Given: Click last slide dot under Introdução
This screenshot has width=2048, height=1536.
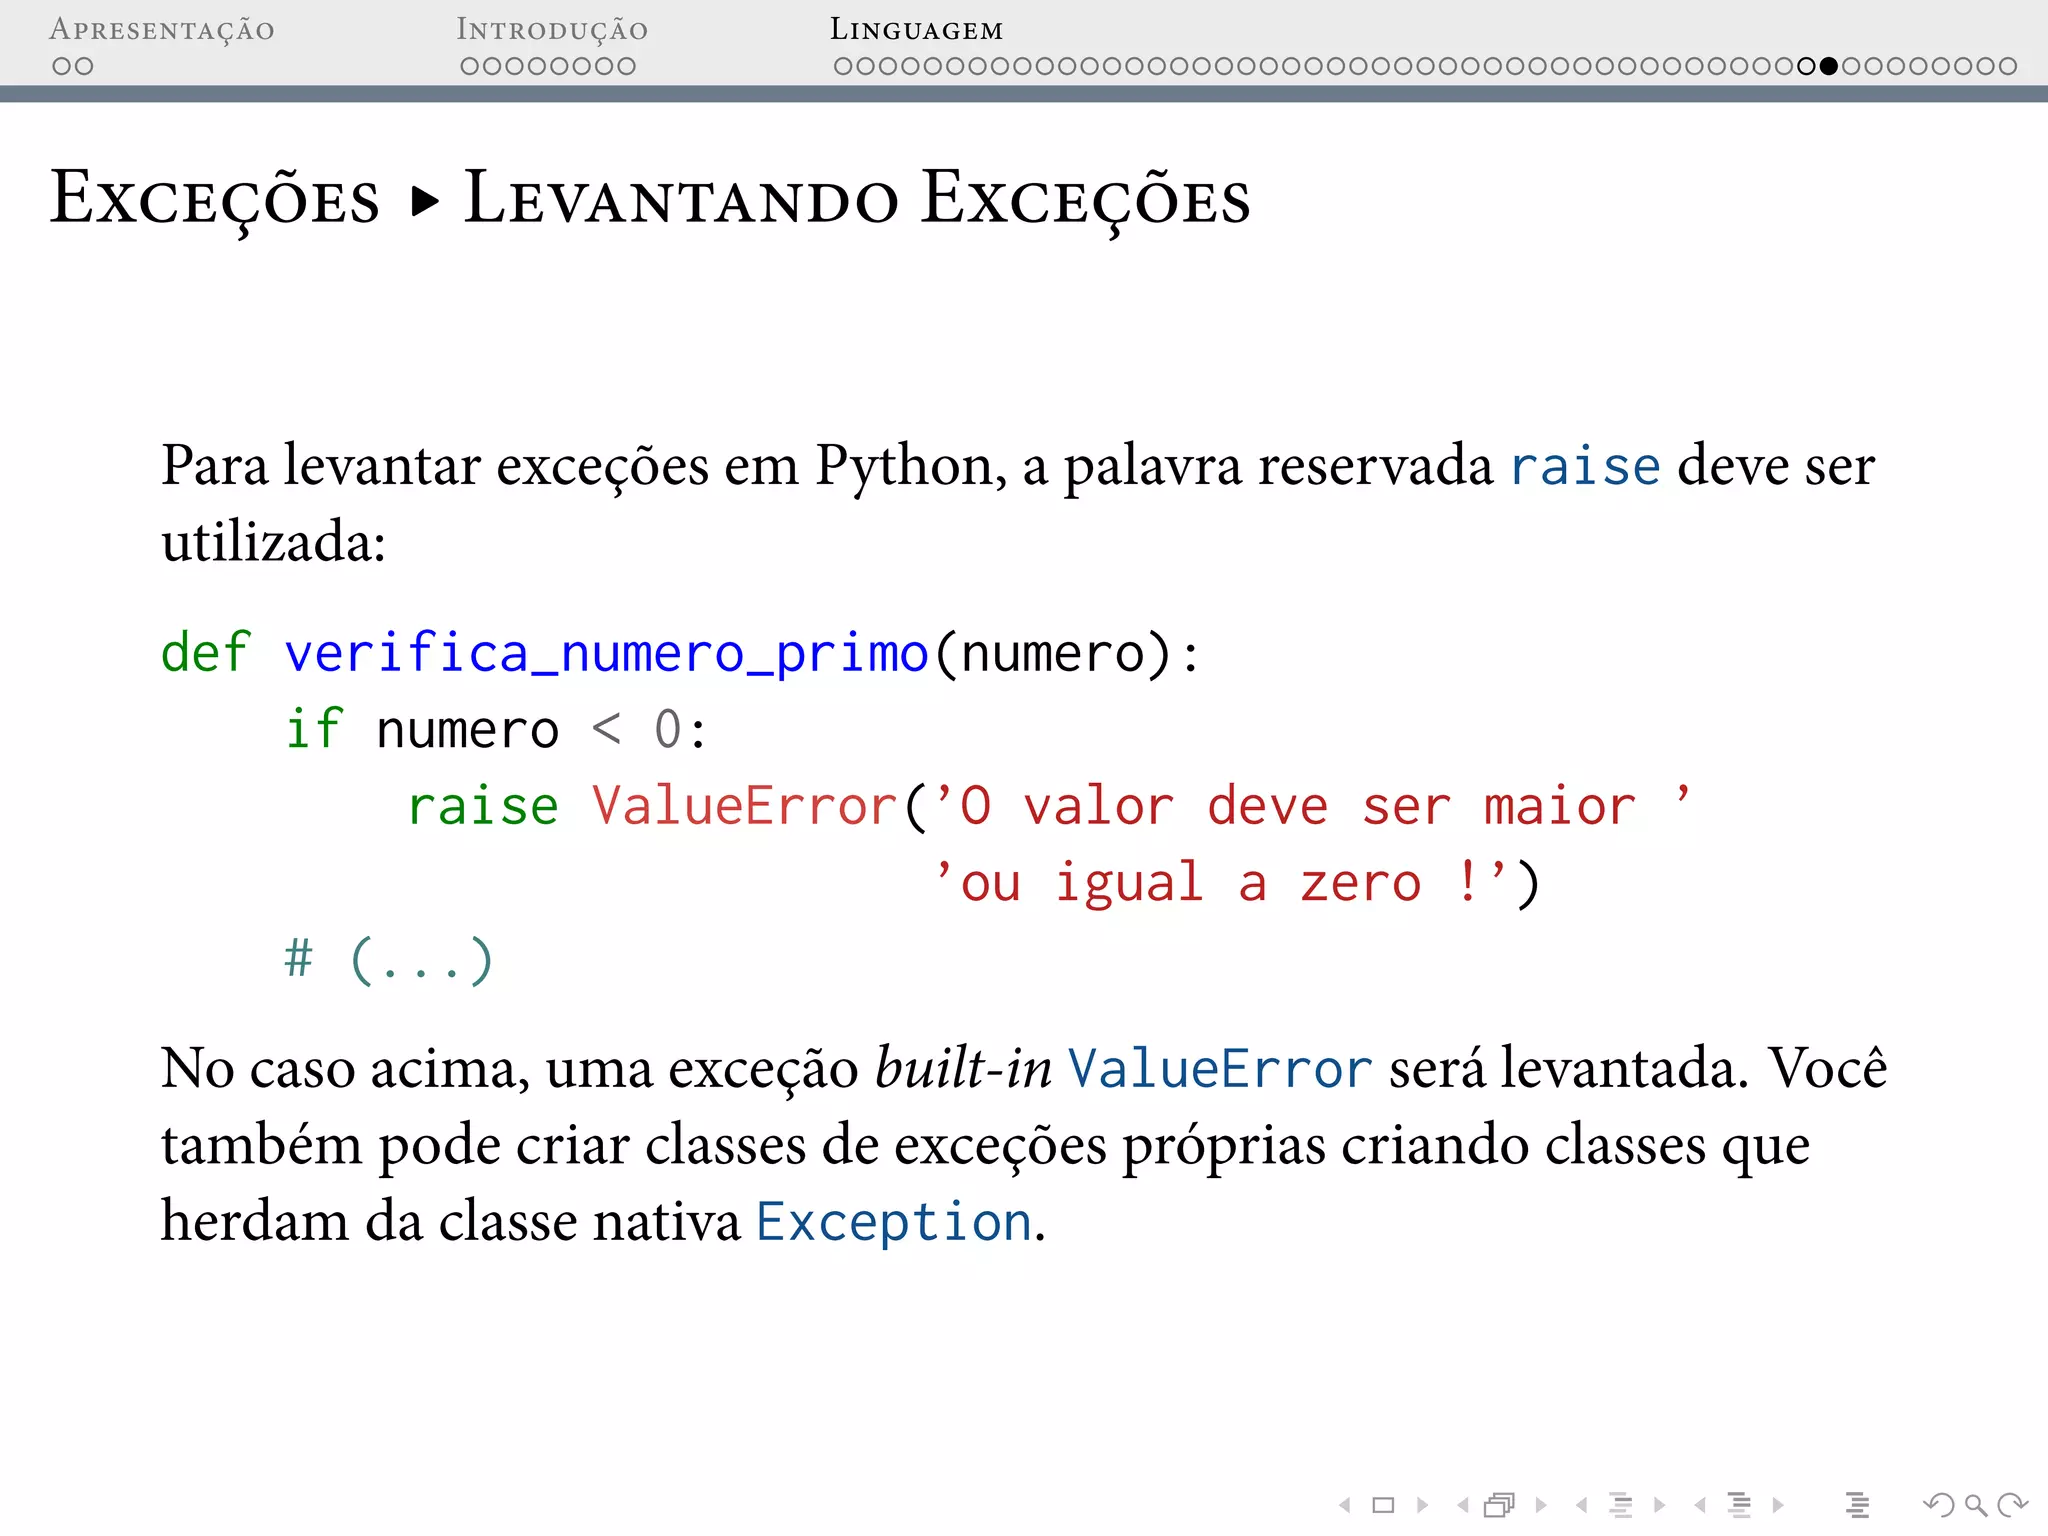Looking at the screenshot, I should [626, 66].
